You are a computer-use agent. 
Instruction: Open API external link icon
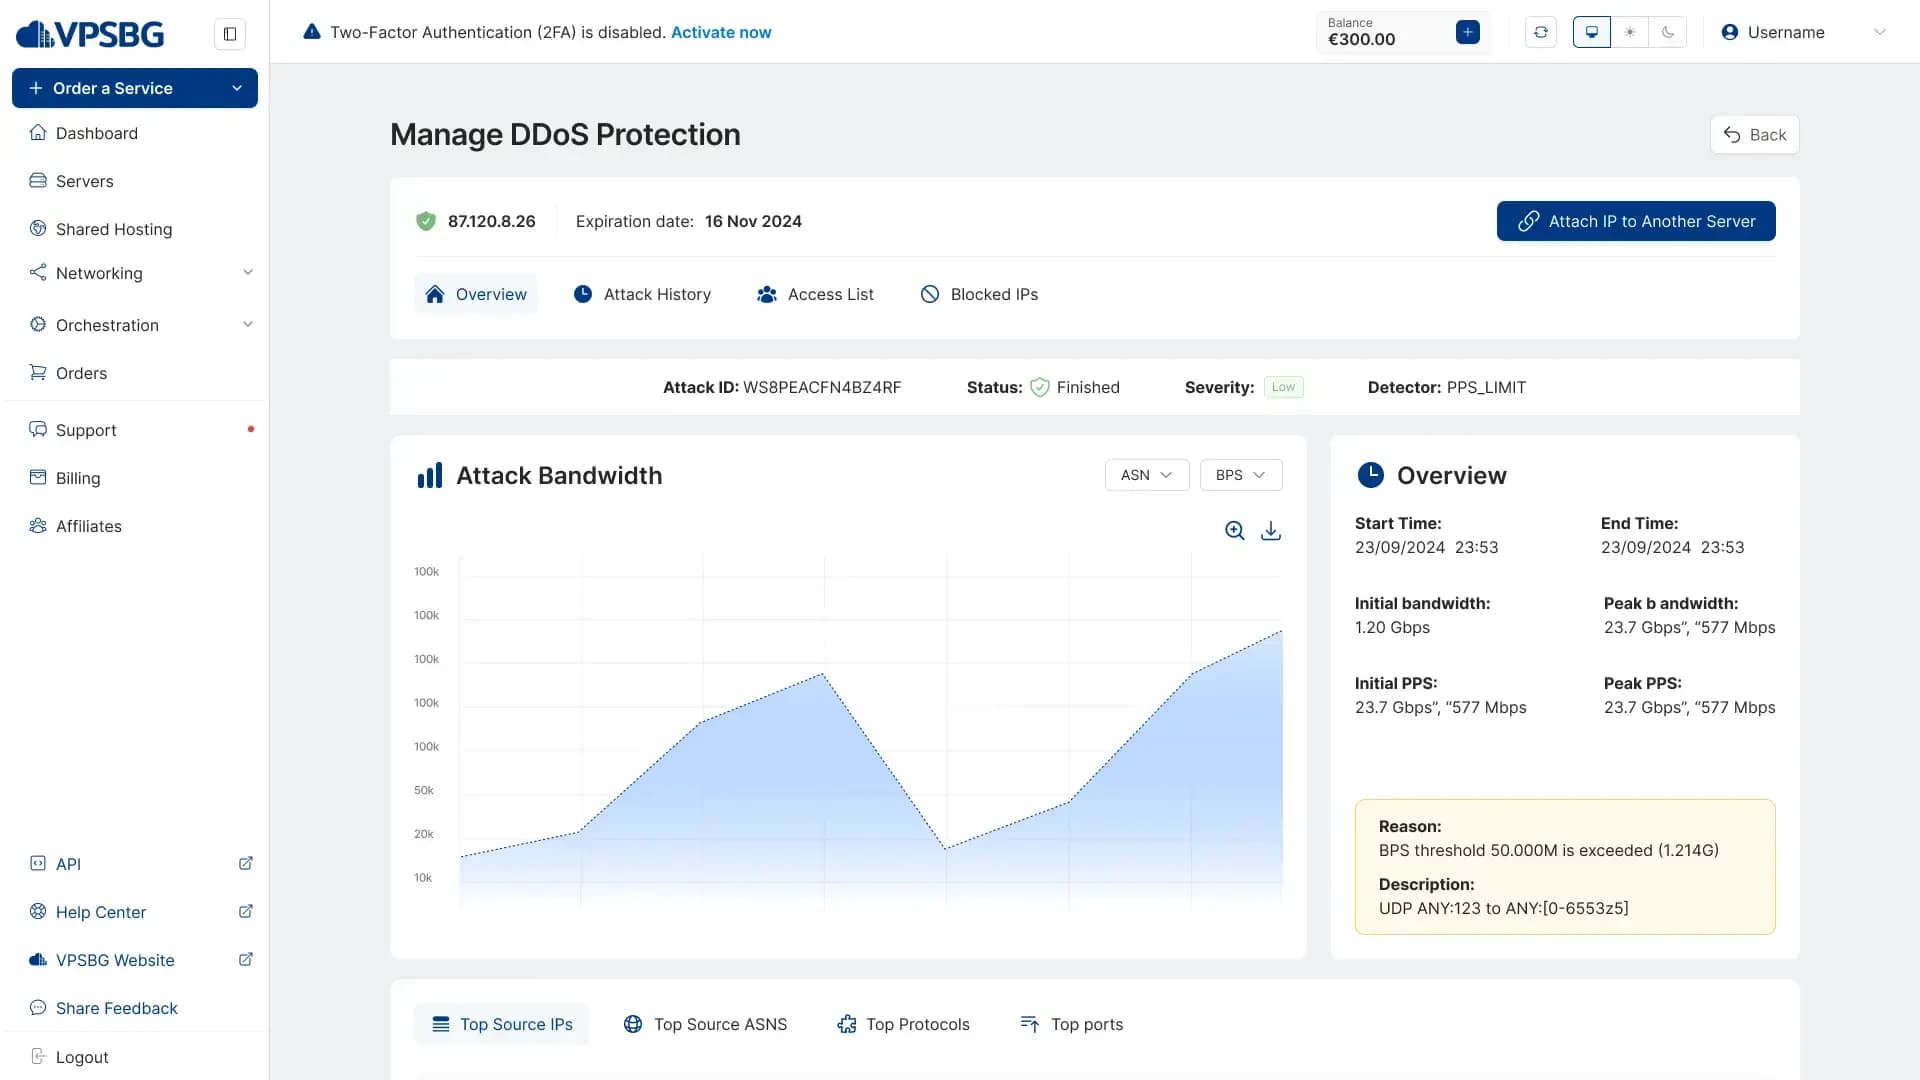point(246,863)
